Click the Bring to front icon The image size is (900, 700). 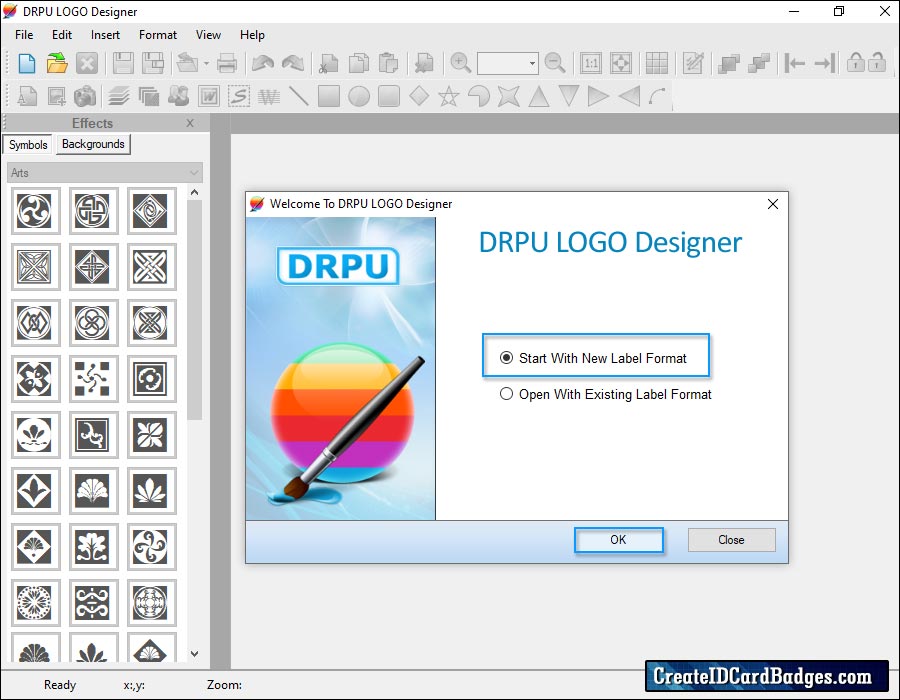(x=729, y=63)
